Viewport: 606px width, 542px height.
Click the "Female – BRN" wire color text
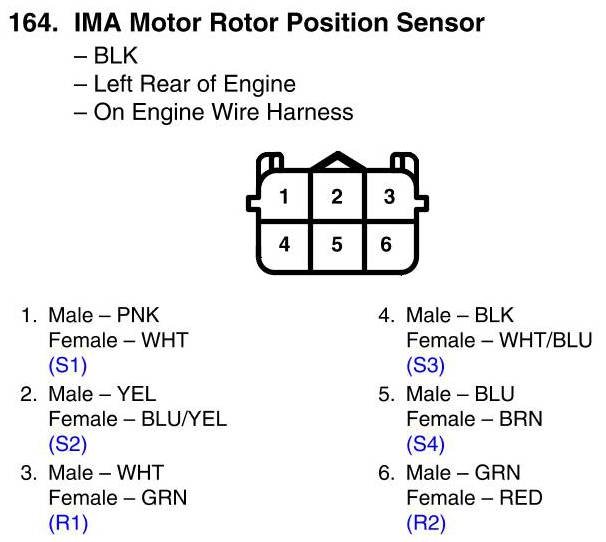click(x=474, y=419)
